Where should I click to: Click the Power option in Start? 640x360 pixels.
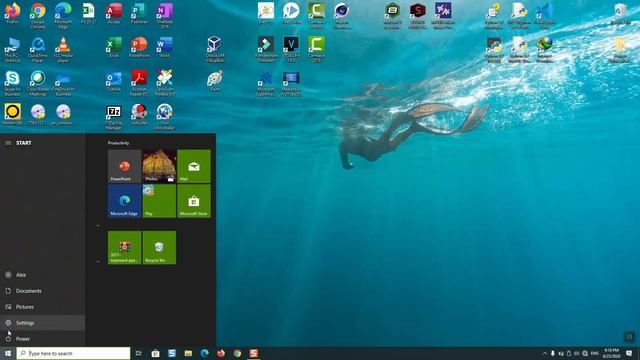click(x=42, y=338)
